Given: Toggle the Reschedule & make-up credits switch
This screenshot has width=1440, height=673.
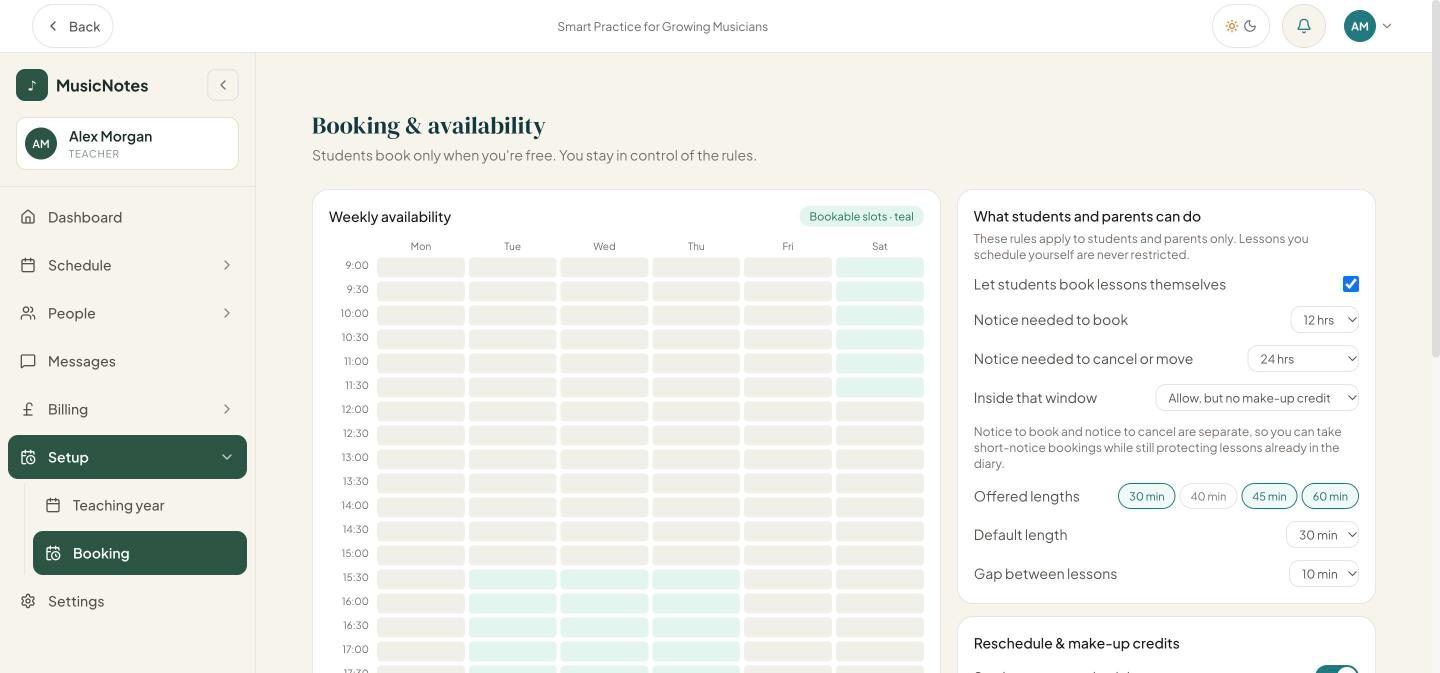Looking at the screenshot, I should 1336,668.
